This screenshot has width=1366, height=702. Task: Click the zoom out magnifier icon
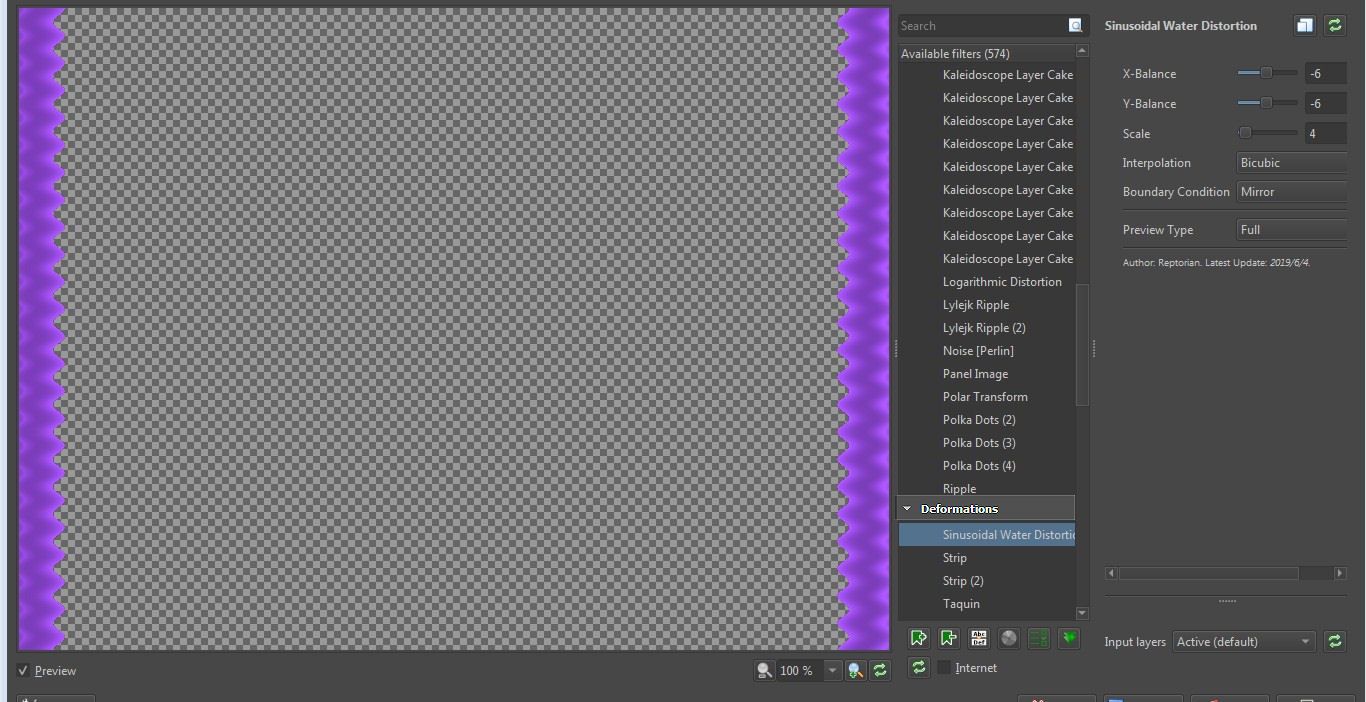(x=765, y=671)
